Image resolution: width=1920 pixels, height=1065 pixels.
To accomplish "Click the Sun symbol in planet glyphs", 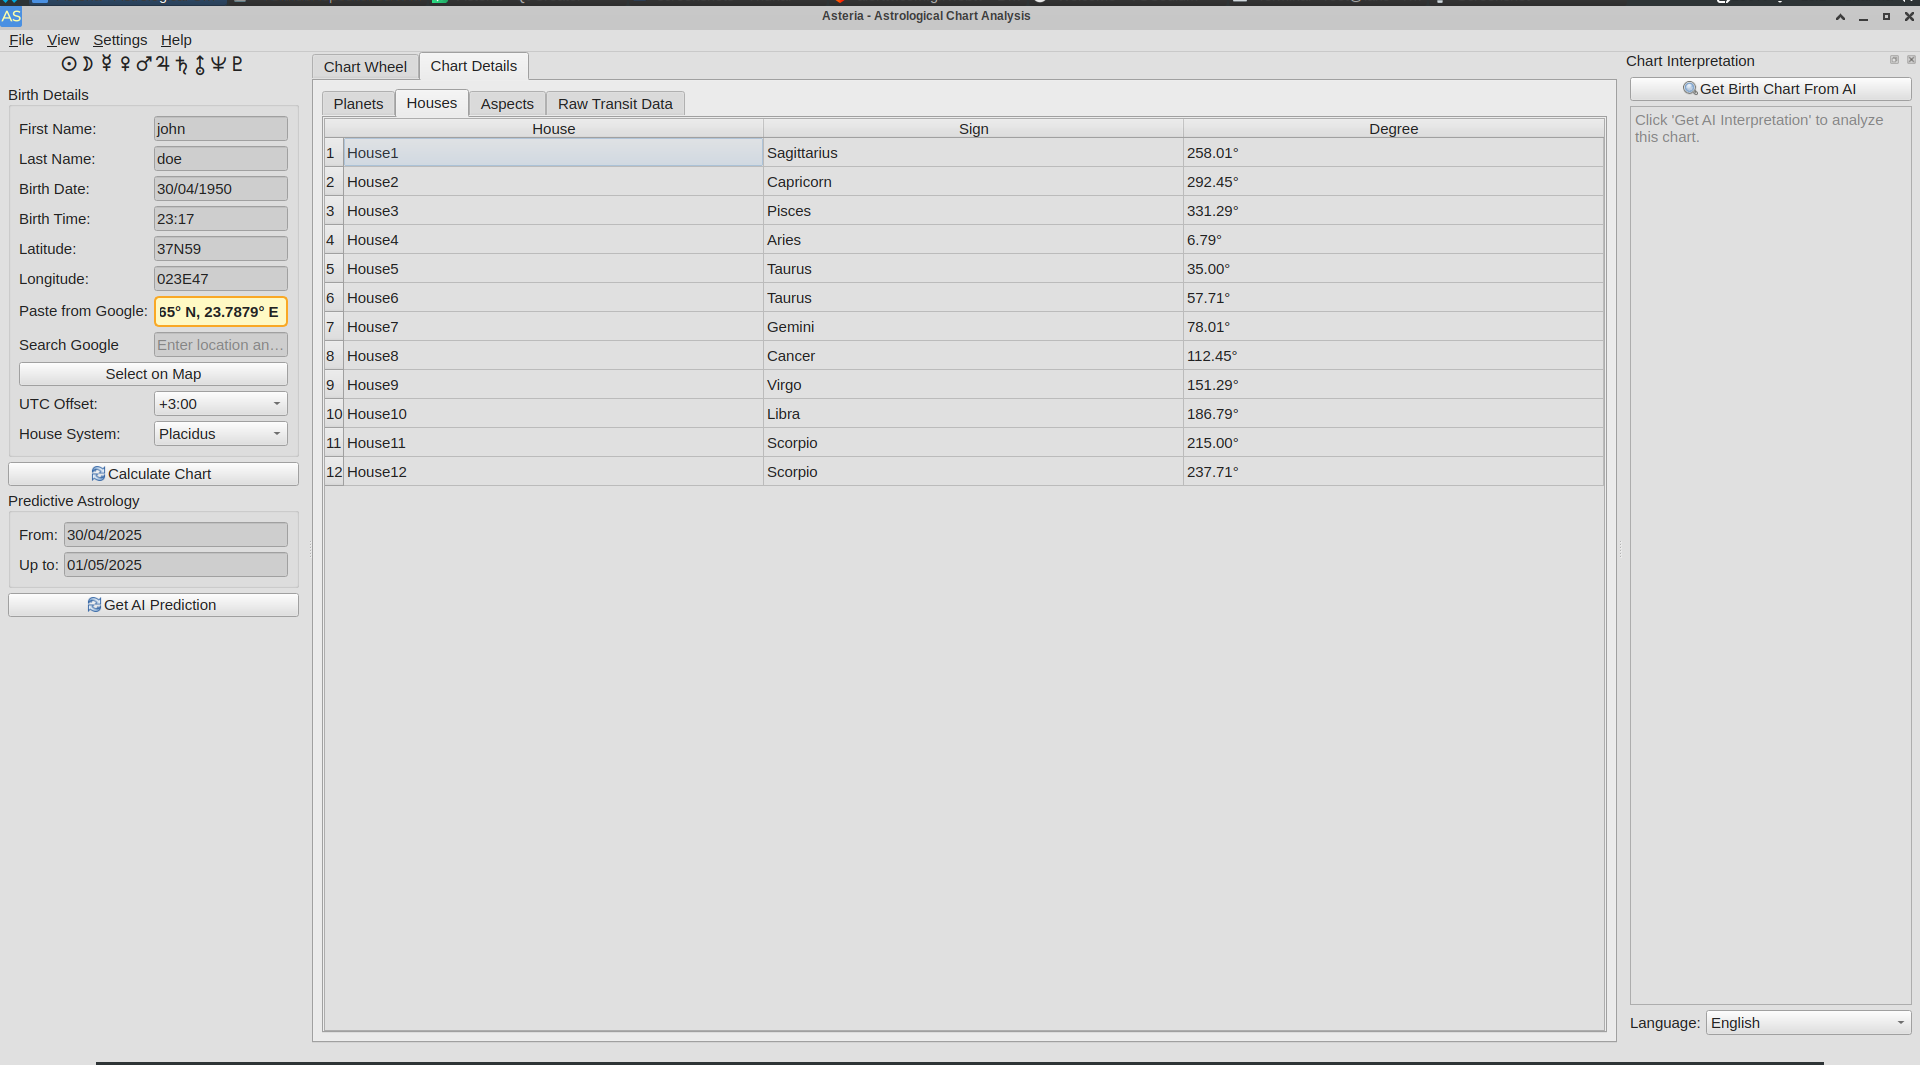I will pyautogui.click(x=69, y=64).
